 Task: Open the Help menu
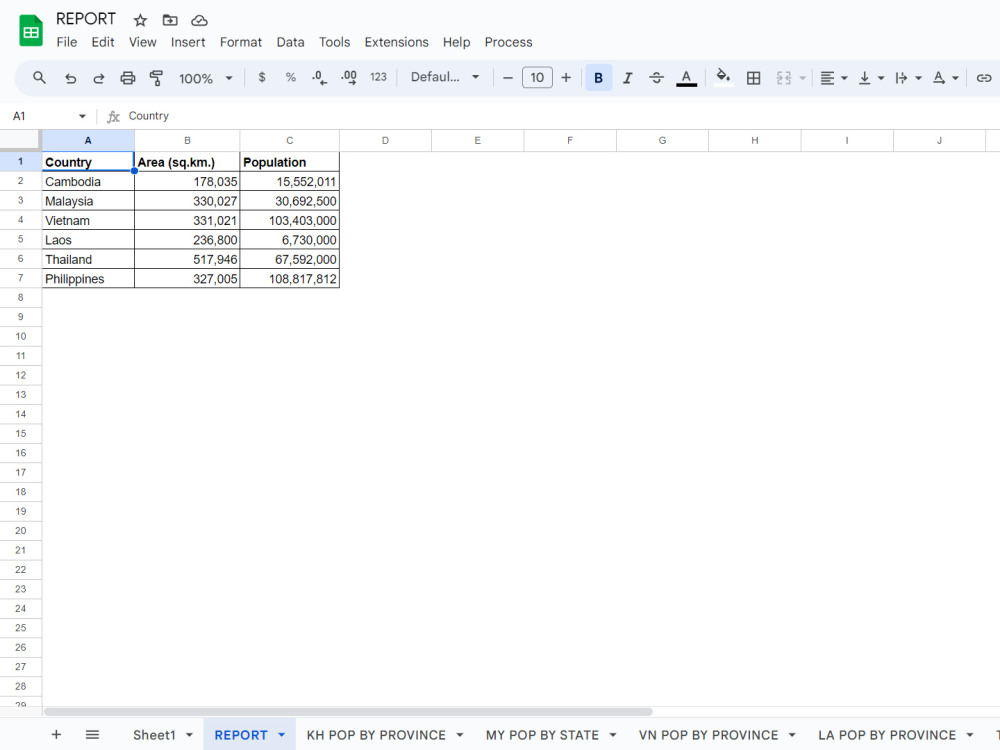pos(456,42)
